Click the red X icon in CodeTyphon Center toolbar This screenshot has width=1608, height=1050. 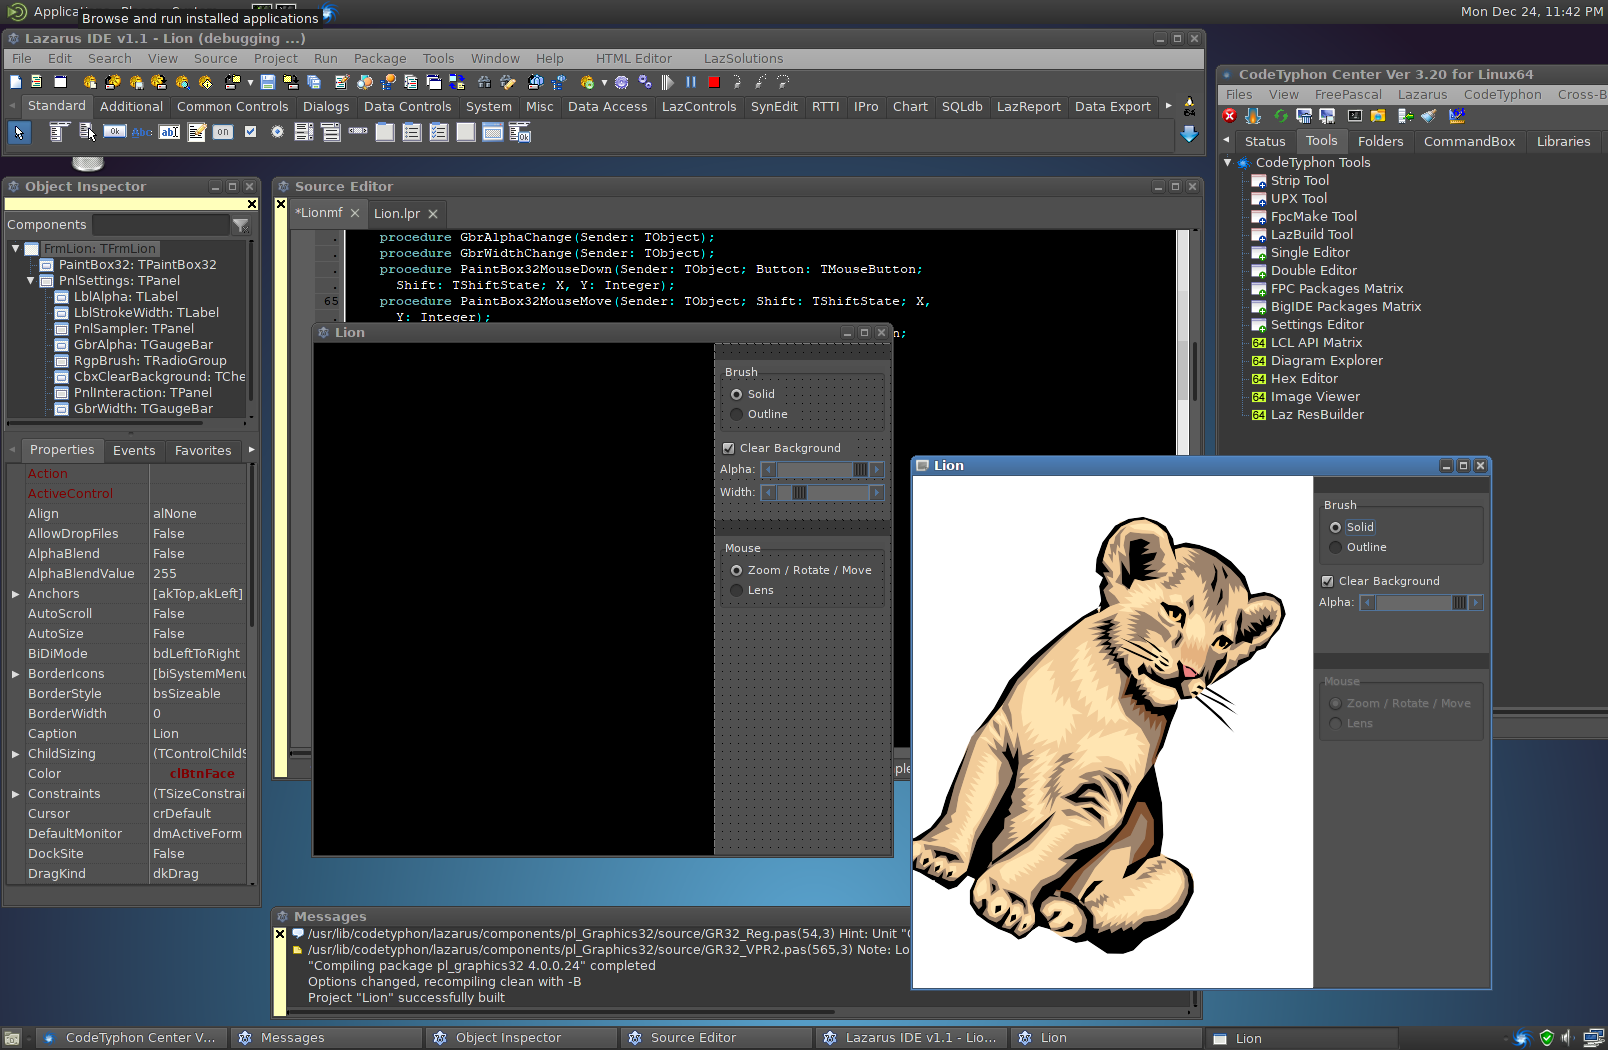pyautogui.click(x=1230, y=116)
